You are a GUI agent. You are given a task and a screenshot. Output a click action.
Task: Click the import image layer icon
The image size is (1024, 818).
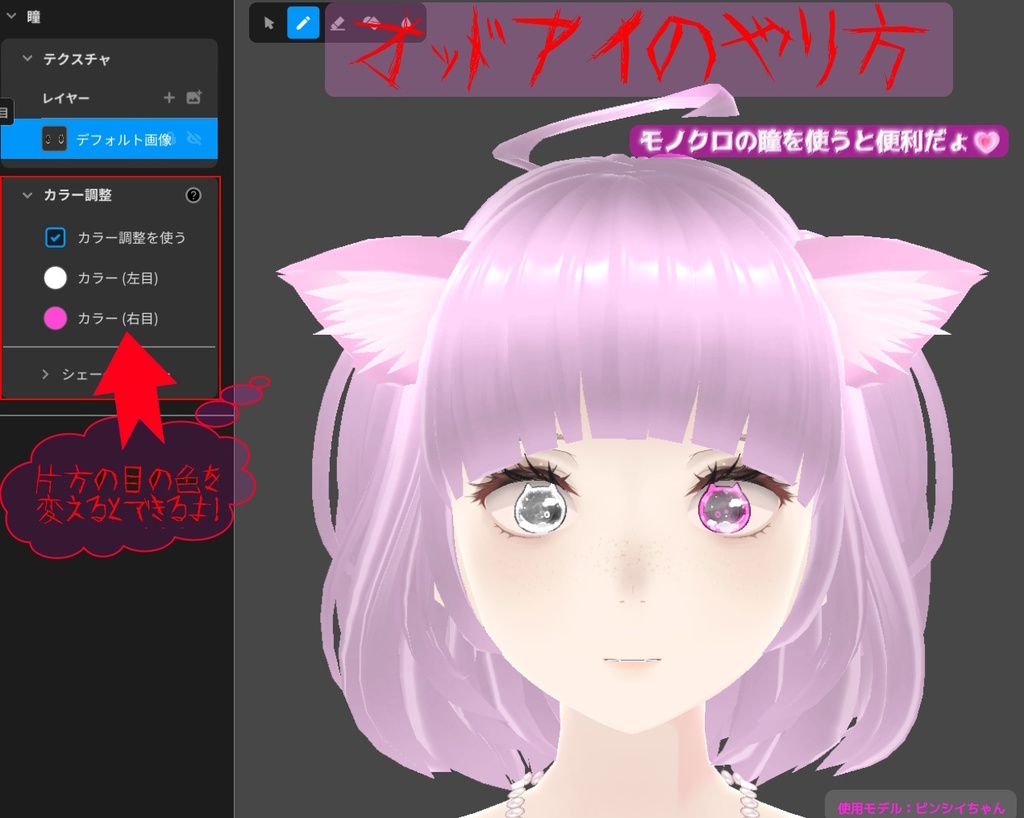pyautogui.click(x=195, y=97)
